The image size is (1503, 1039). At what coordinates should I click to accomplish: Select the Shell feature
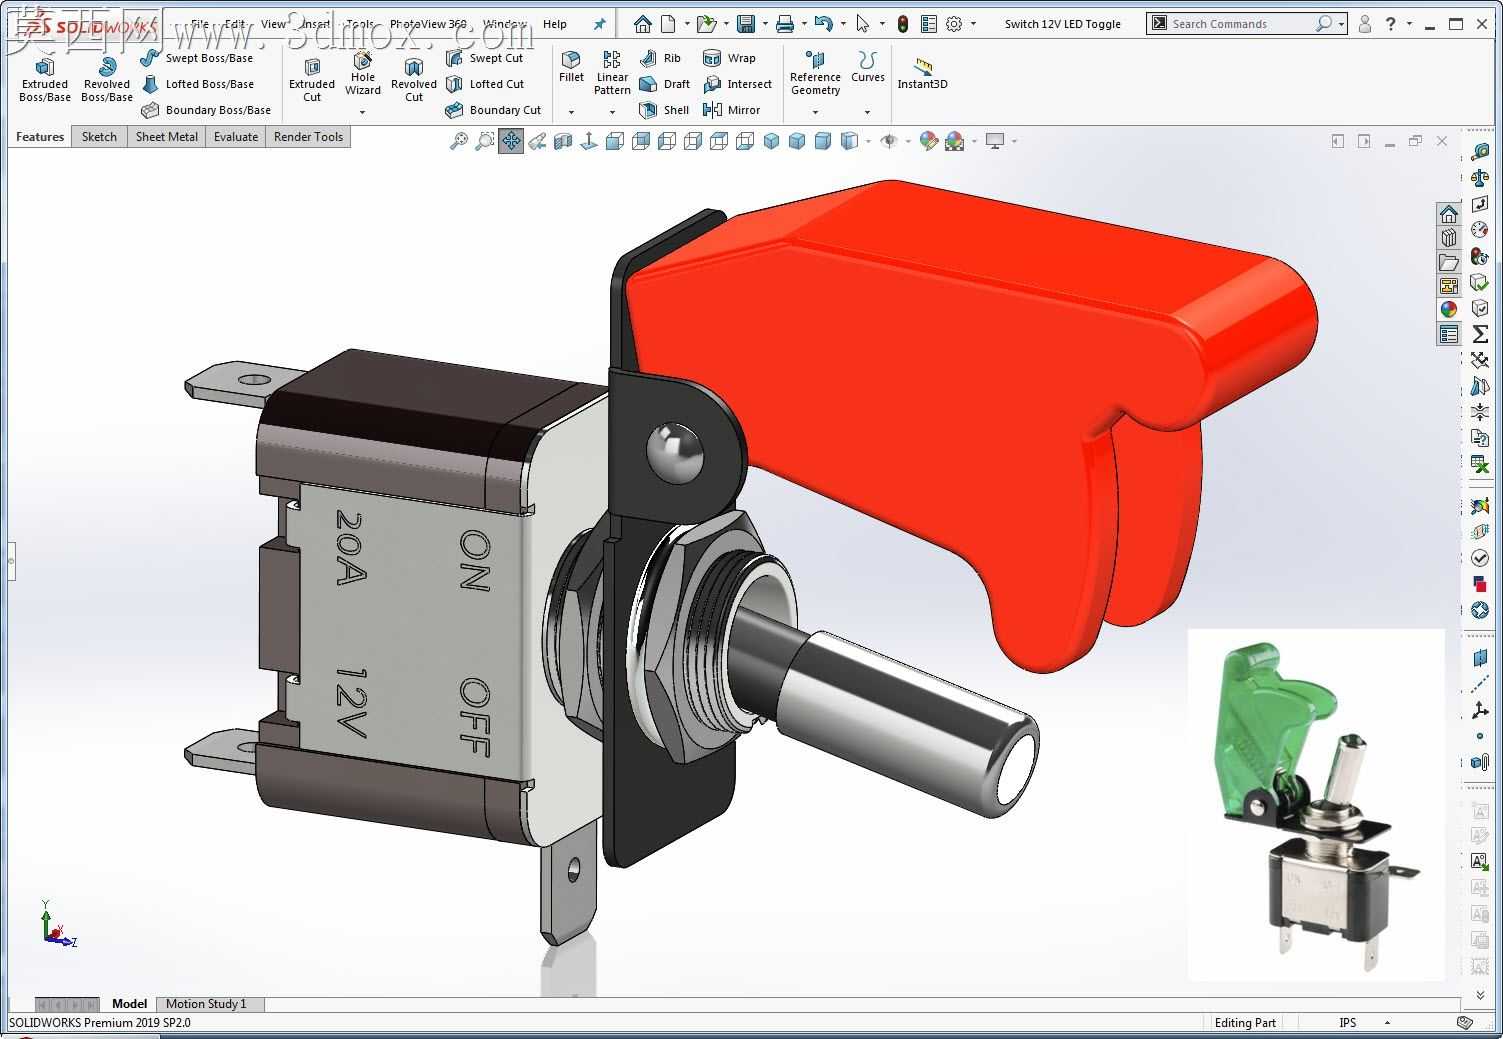click(x=665, y=110)
